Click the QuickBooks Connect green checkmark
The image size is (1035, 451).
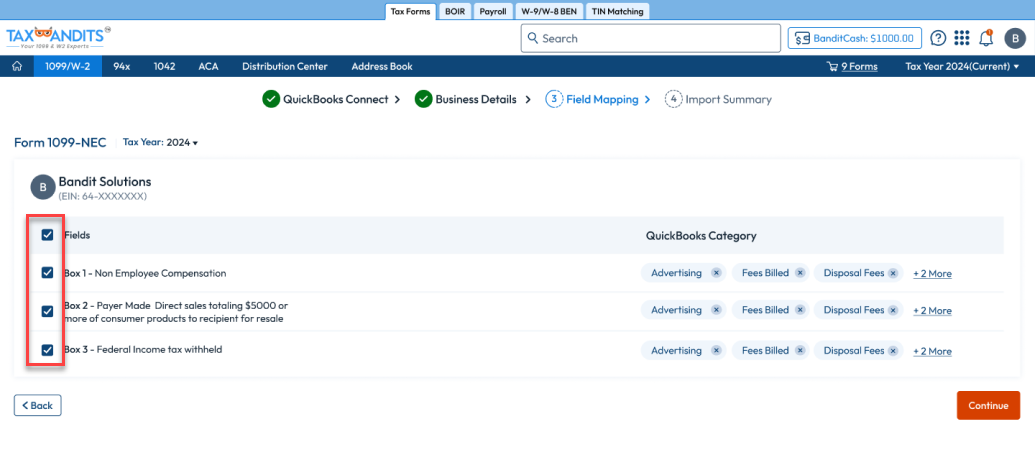click(271, 99)
